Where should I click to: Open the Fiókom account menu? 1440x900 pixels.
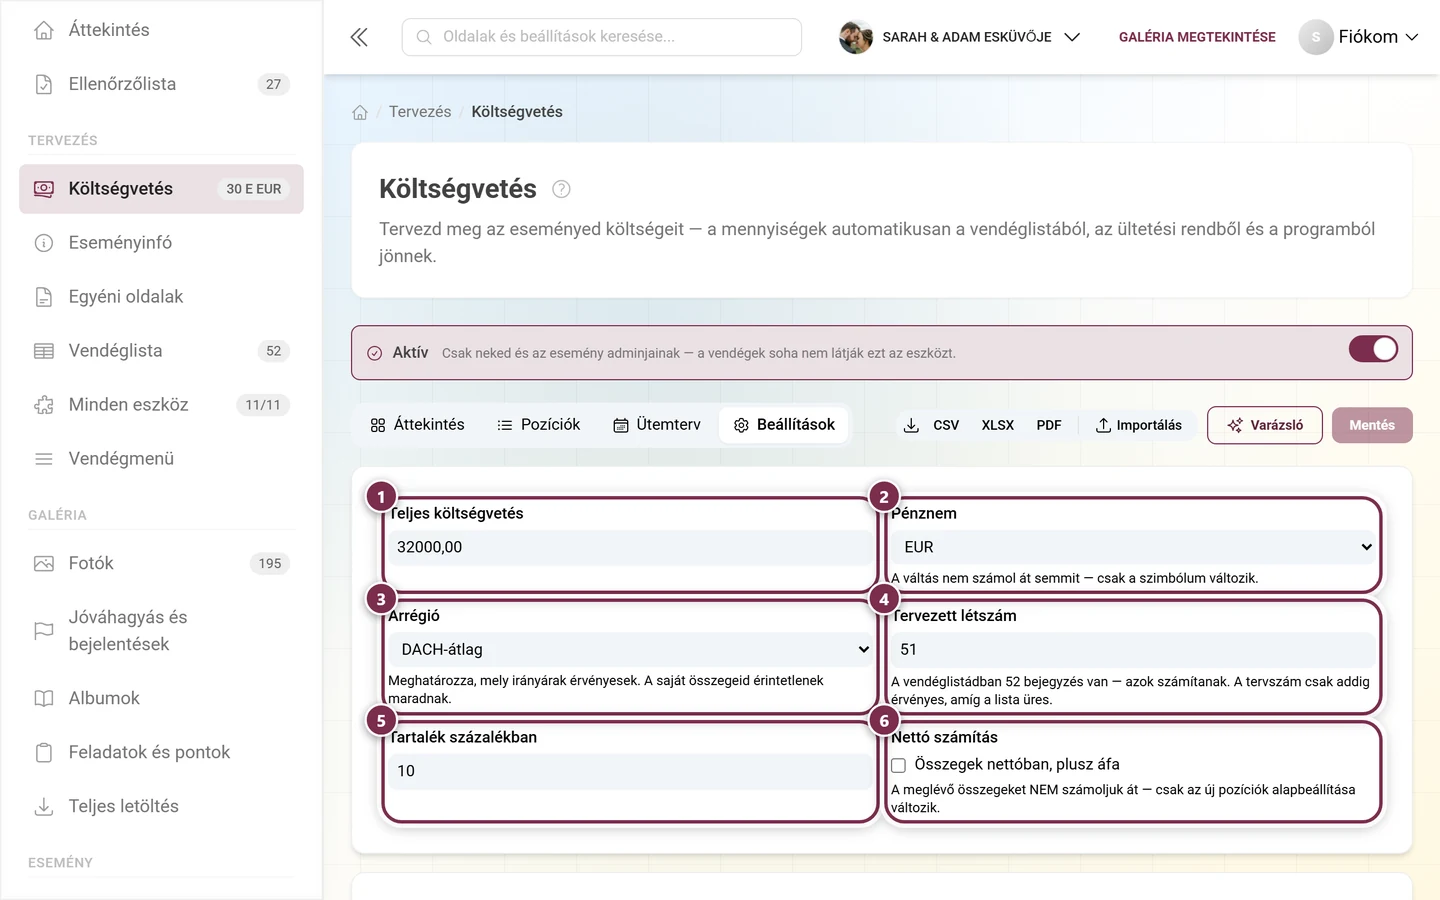pos(1359,37)
